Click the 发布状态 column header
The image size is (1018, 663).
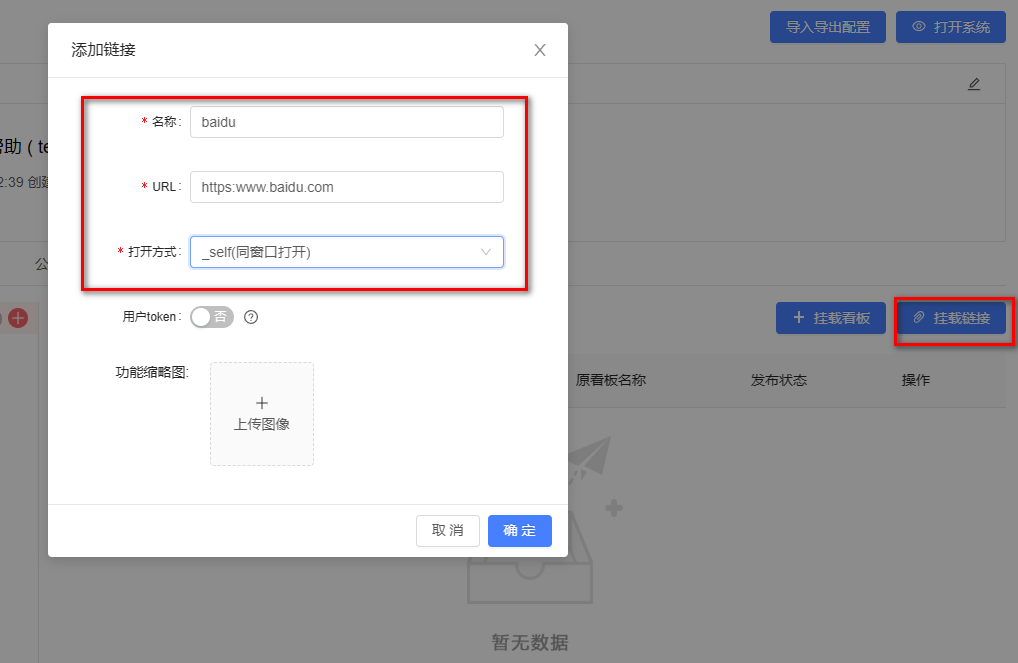pos(778,380)
